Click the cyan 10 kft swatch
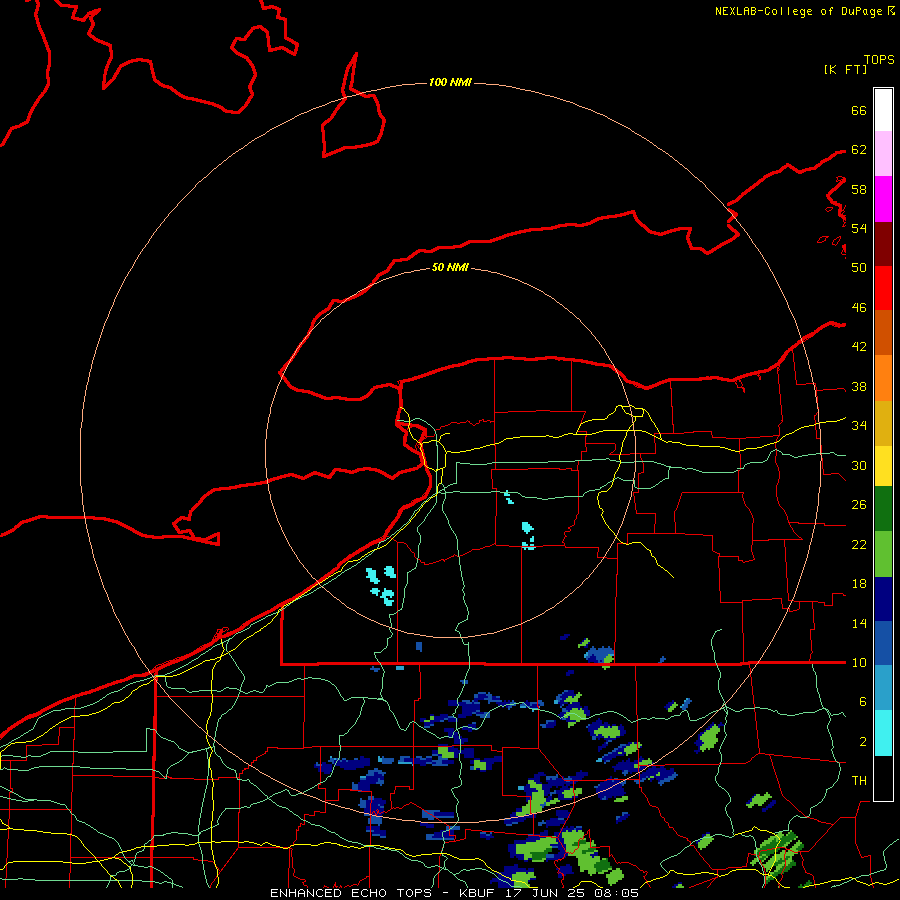 coord(883,733)
